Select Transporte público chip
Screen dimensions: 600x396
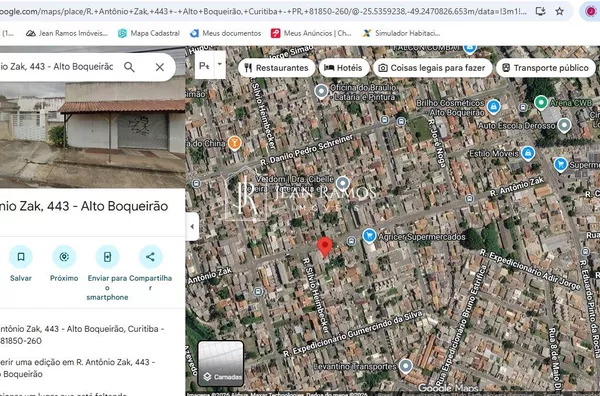pyautogui.click(x=546, y=68)
